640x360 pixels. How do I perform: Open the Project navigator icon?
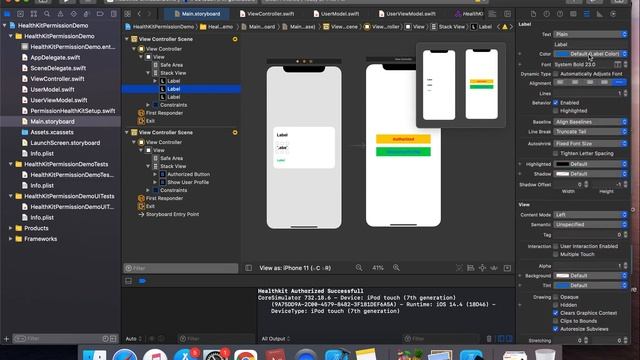7,14
